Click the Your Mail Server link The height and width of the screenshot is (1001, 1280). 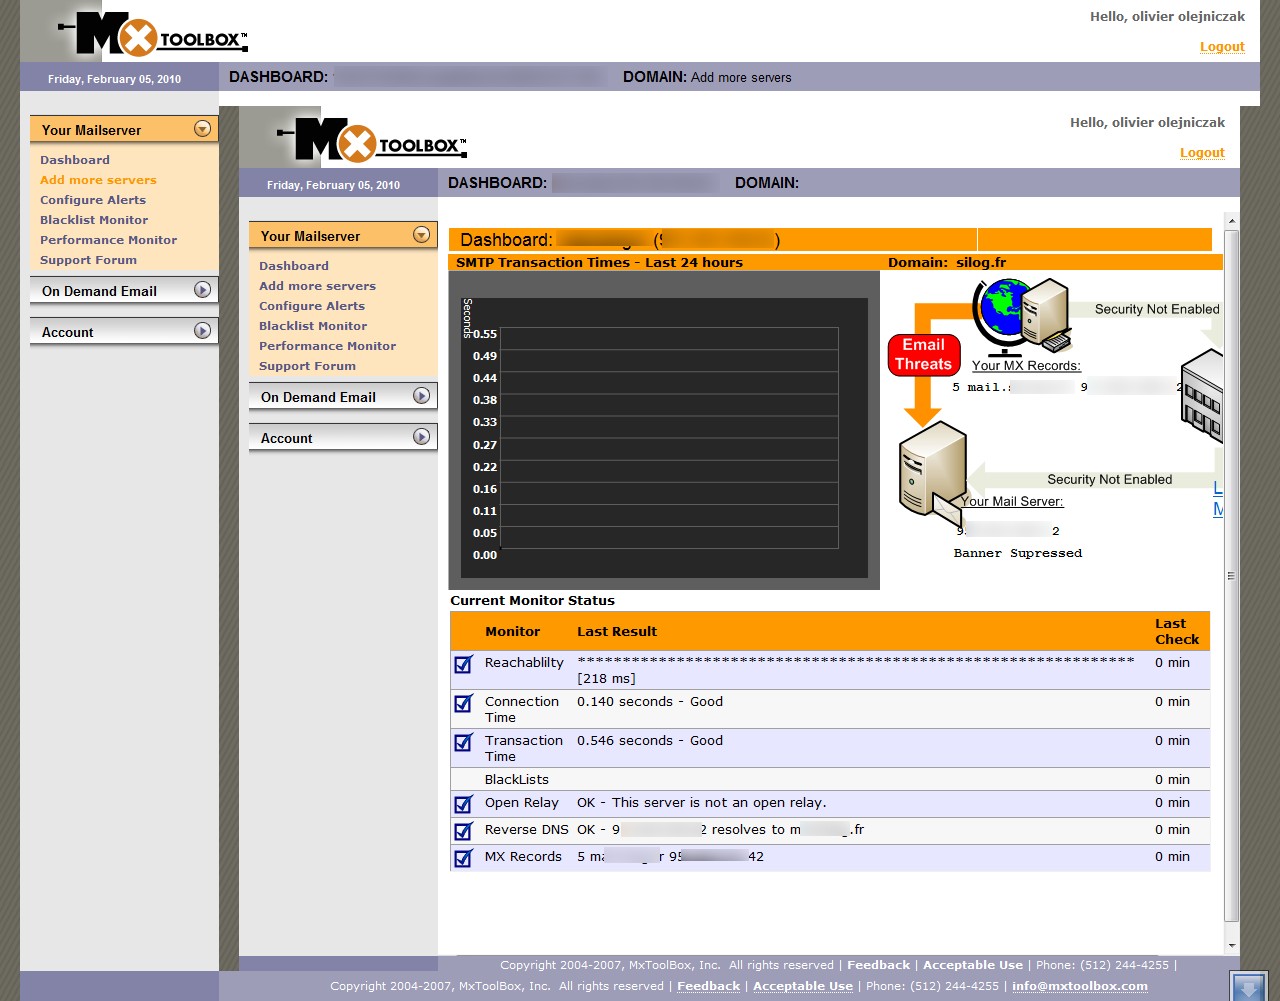(x=1012, y=502)
